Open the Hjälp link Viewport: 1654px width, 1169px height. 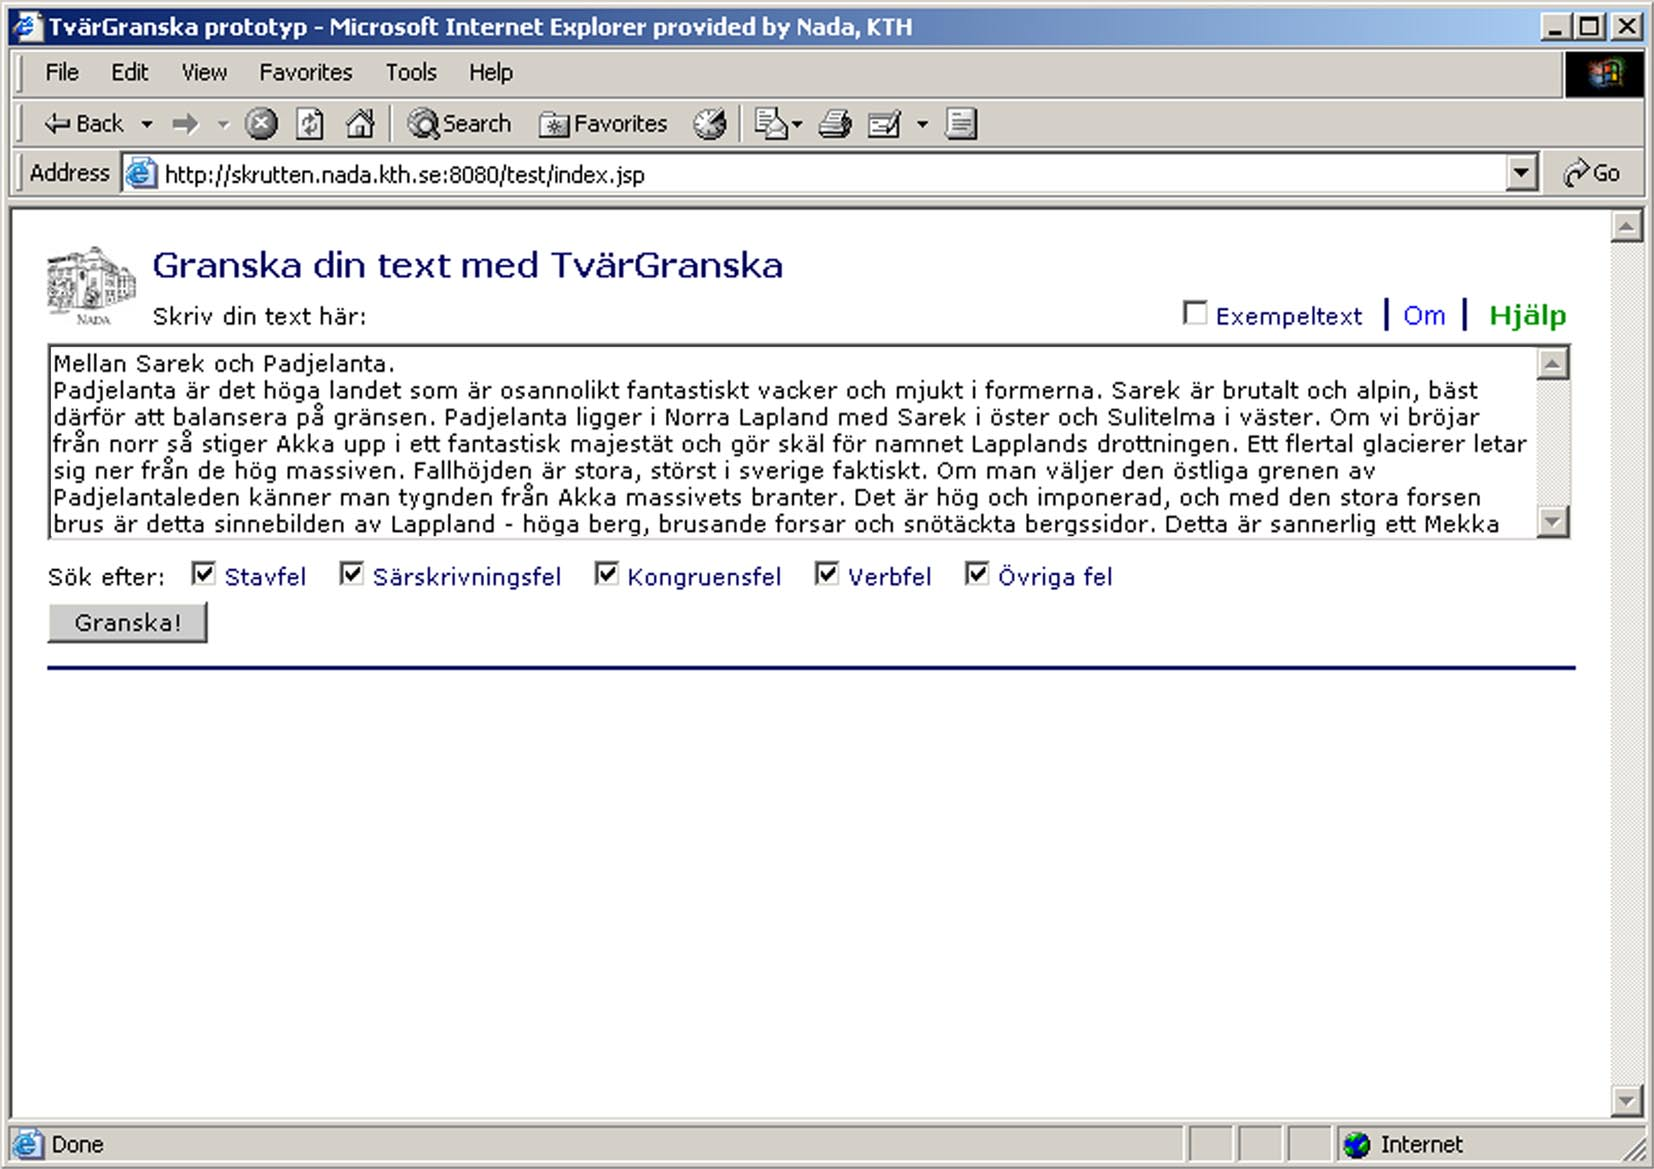click(x=1527, y=316)
